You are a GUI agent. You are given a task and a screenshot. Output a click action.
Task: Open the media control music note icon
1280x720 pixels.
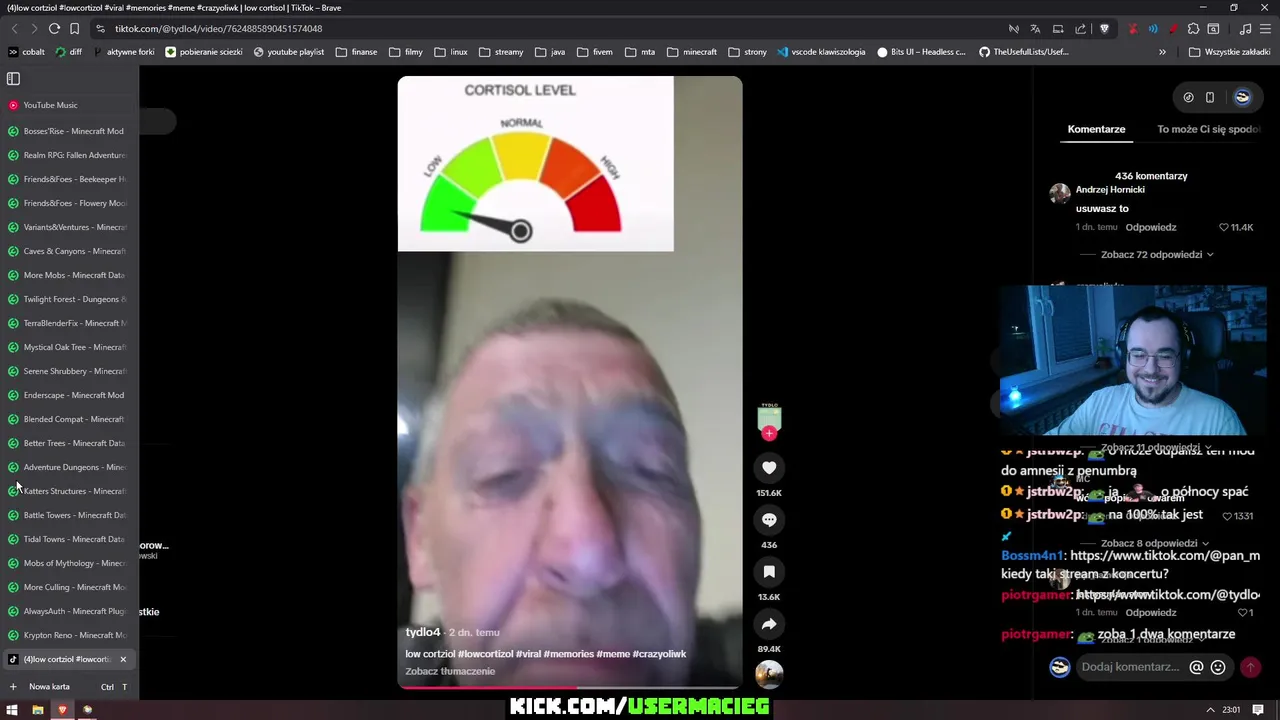1245,29
